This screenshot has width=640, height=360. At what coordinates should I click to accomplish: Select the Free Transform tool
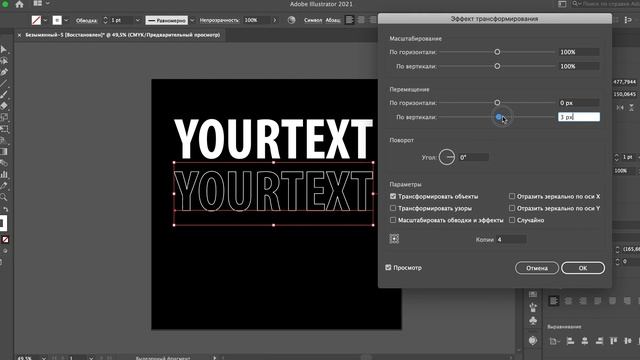coord(4,129)
